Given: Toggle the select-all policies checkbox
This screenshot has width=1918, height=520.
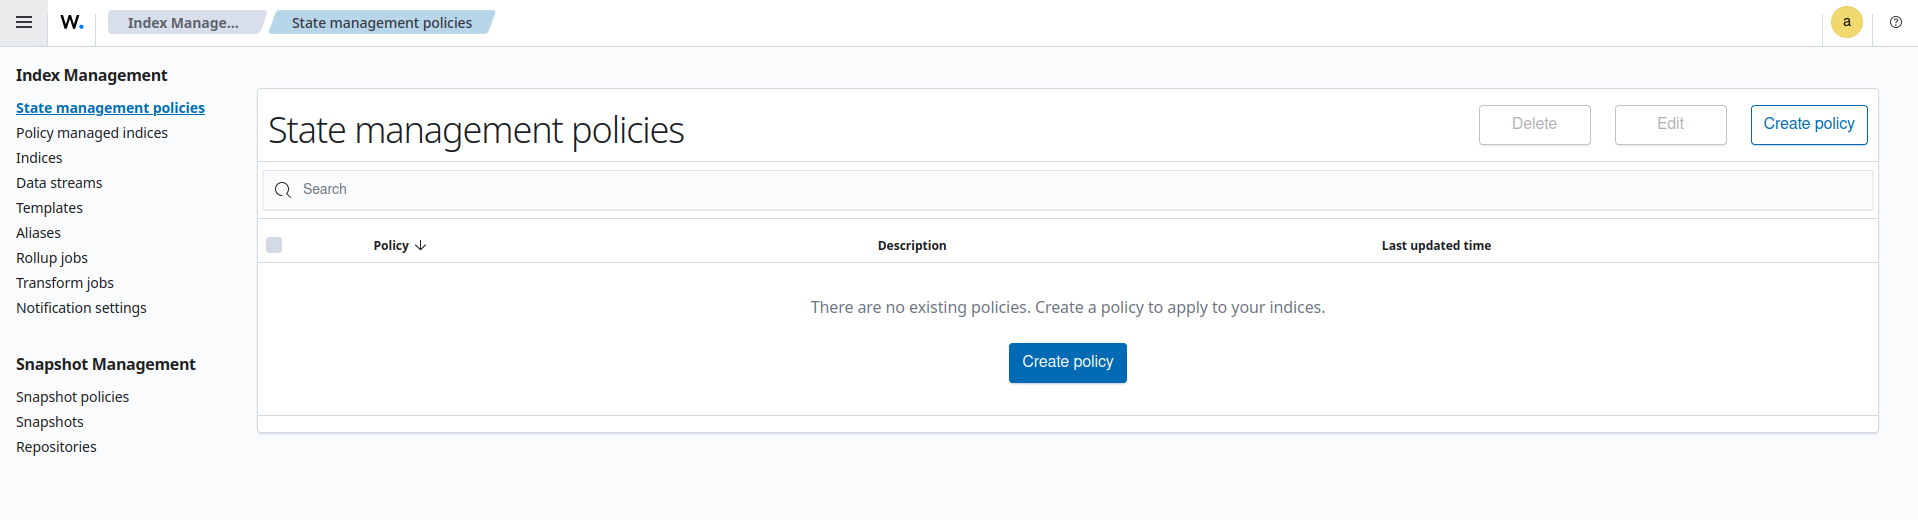Looking at the screenshot, I should click(x=274, y=245).
